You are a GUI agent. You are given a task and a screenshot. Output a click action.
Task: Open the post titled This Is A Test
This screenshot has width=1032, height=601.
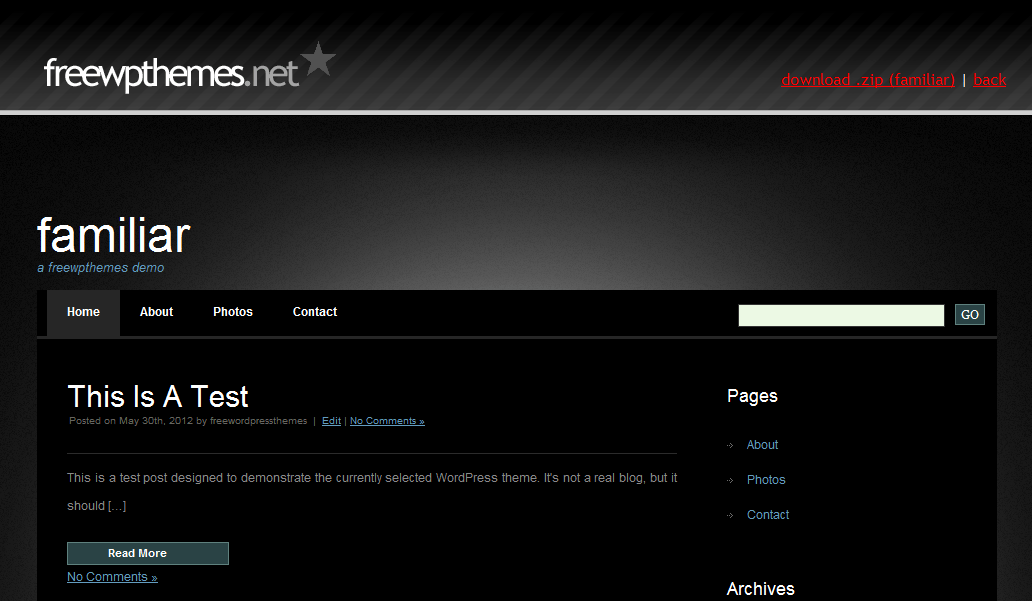pos(157,397)
